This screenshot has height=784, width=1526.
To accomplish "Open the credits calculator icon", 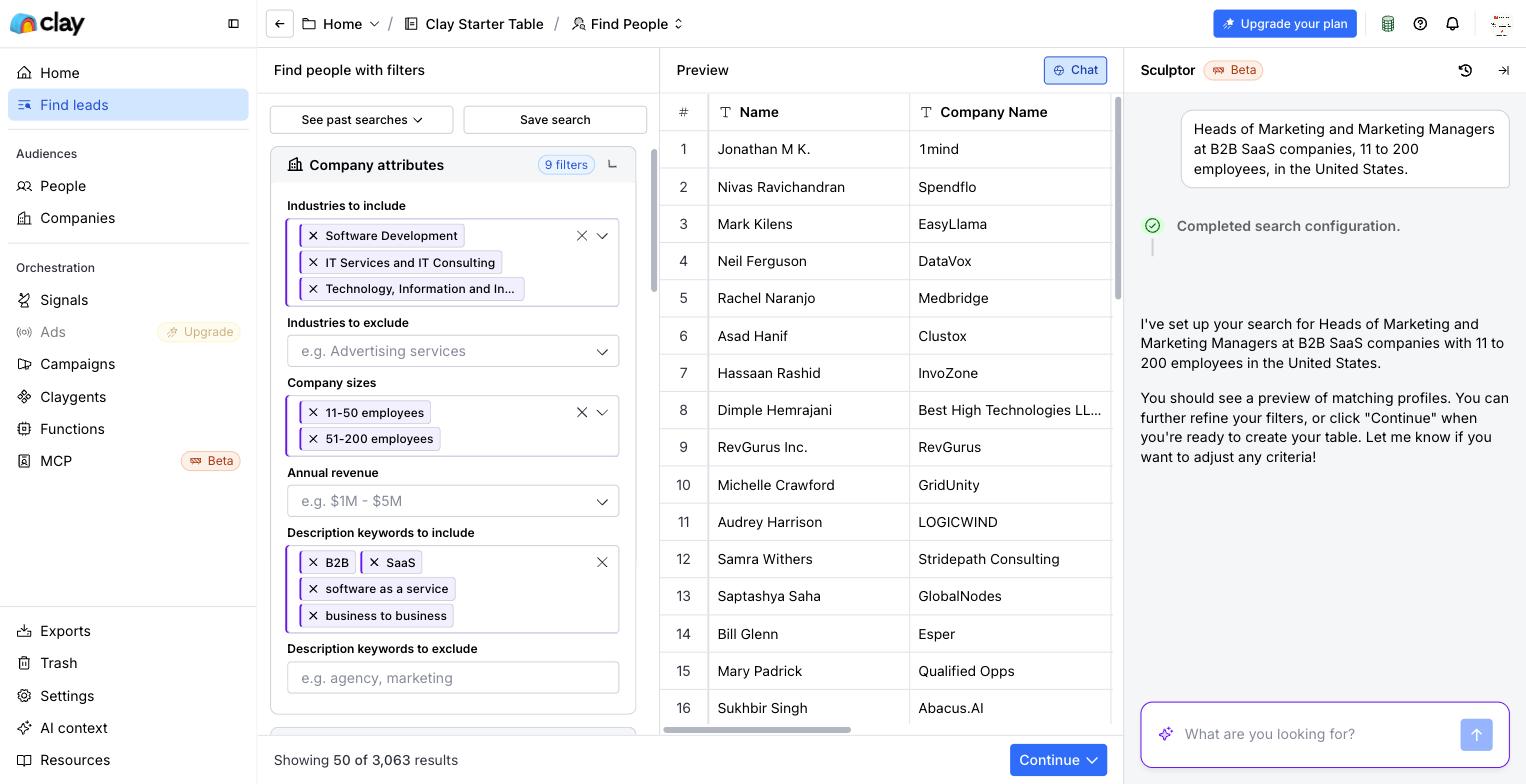I will [1388, 24].
